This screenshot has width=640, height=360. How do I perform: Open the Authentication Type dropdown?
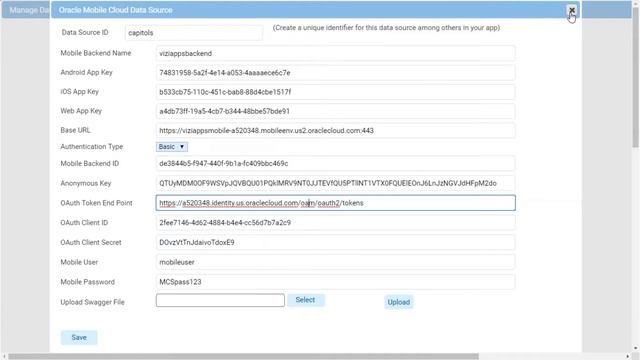pyautogui.click(x=171, y=147)
